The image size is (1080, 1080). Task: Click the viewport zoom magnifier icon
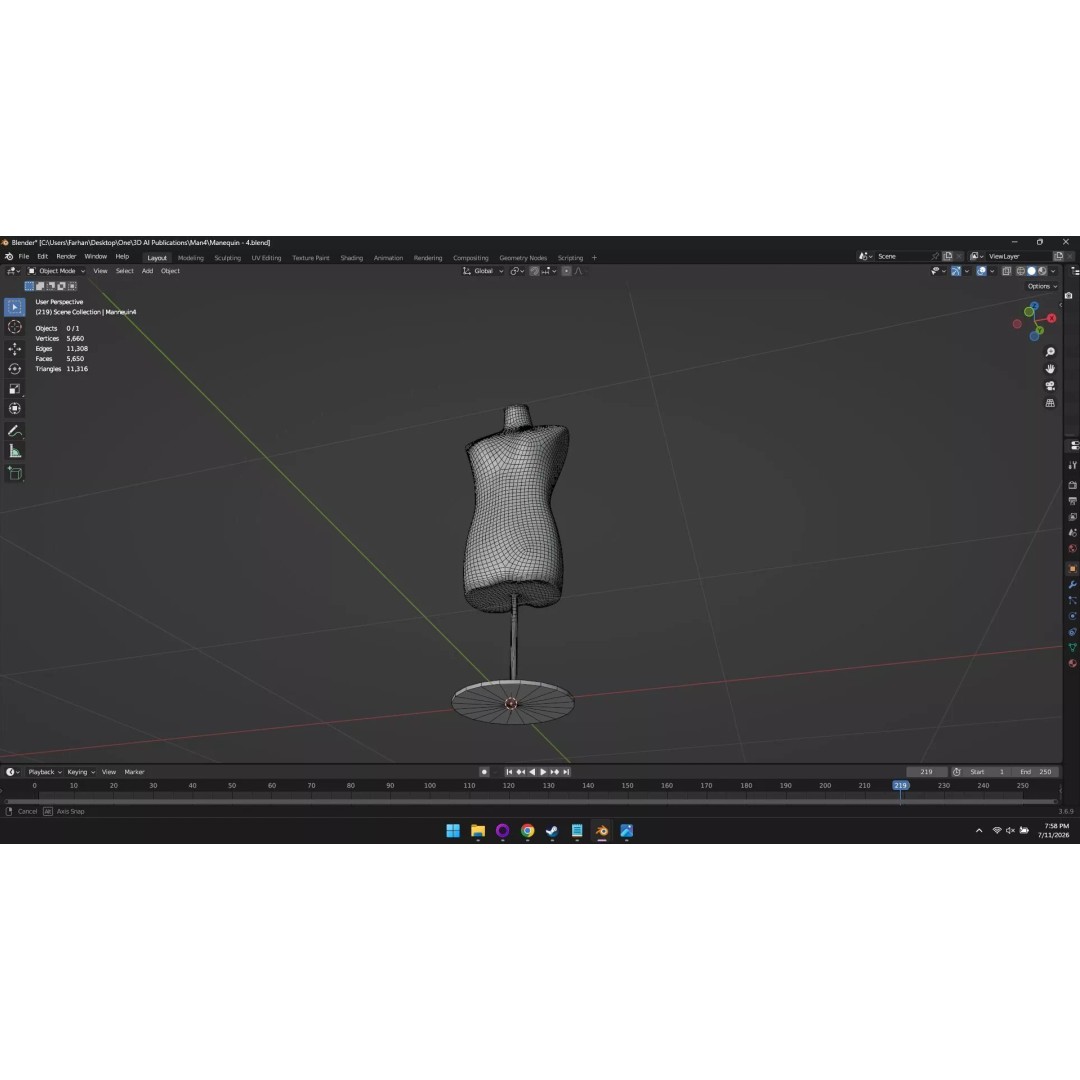(1050, 352)
